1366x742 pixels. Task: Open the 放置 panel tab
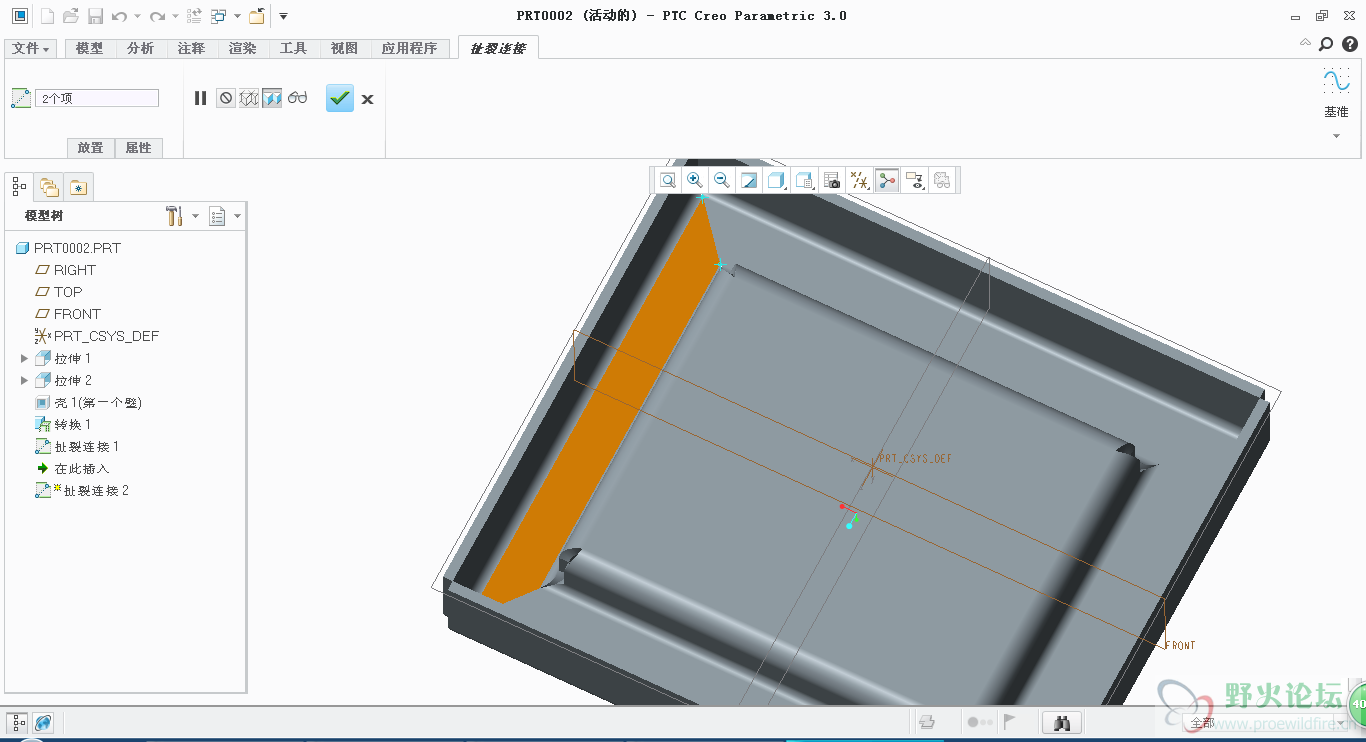[91, 148]
